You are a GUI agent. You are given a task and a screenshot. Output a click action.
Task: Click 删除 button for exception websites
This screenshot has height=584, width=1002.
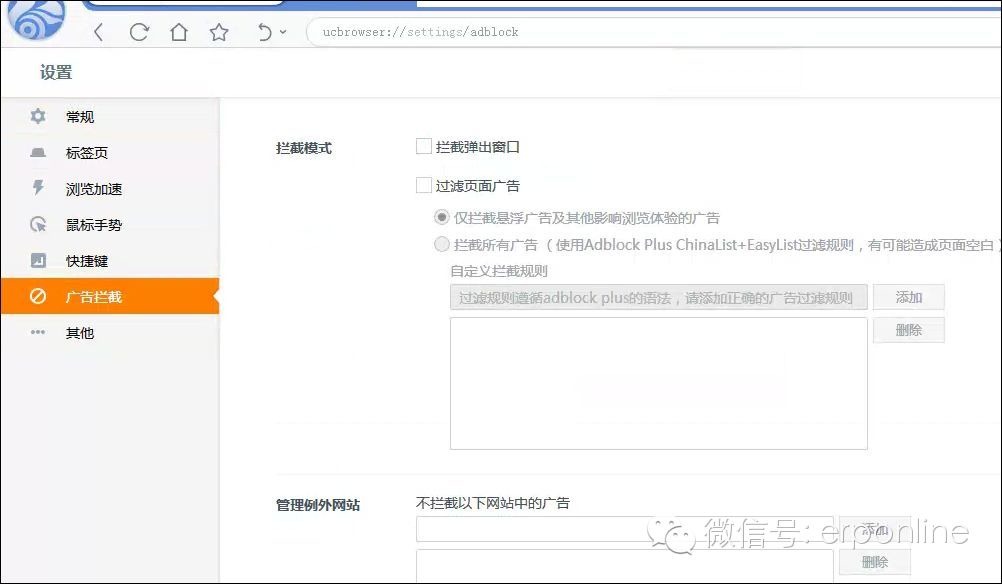point(875,562)
